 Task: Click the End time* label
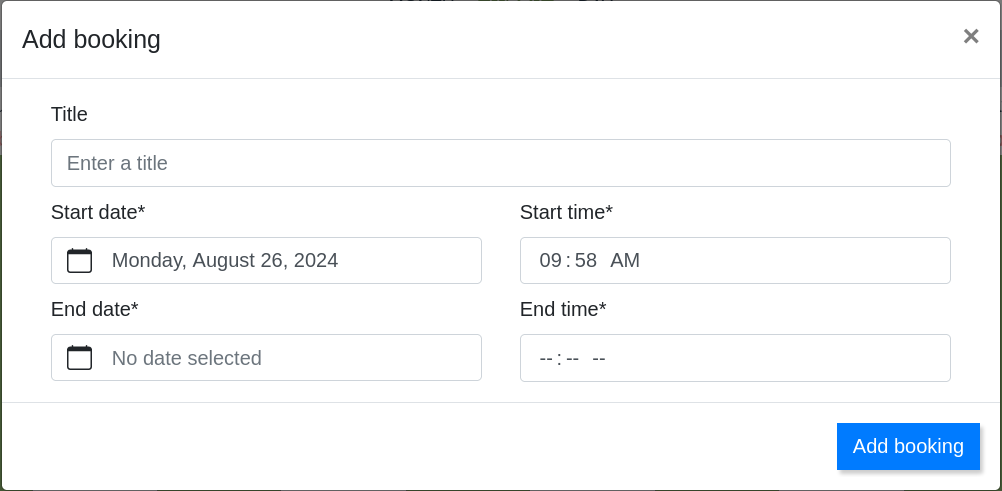(x=563, y=309)
